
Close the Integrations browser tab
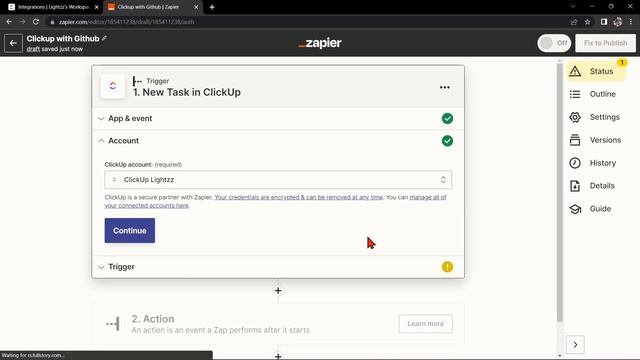coord(97,7)
